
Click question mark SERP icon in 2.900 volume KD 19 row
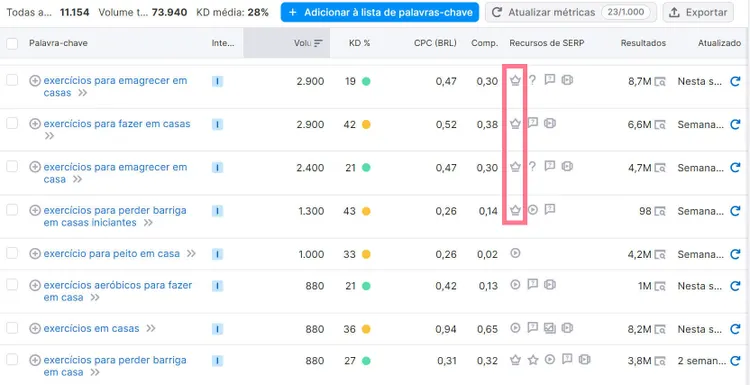pos(532,80)
